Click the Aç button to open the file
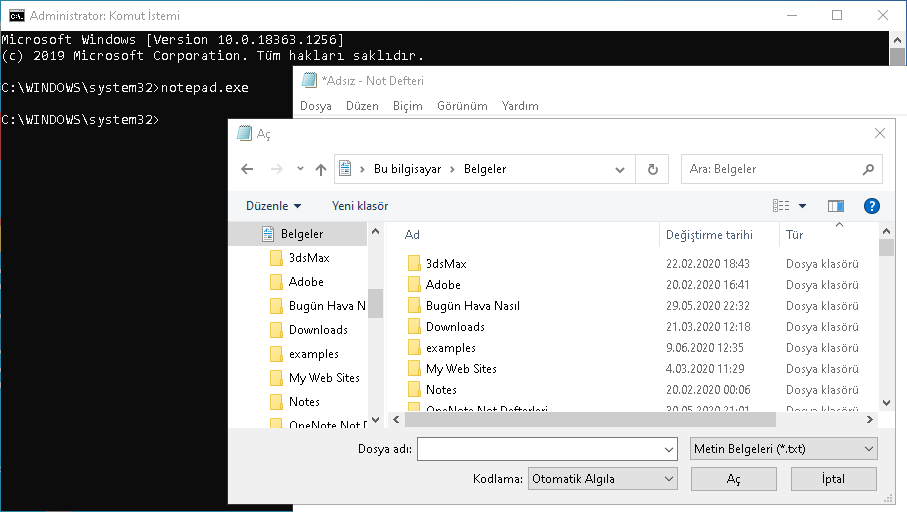The width and height of the screenshot is (907, 512). tap(734, 479)
